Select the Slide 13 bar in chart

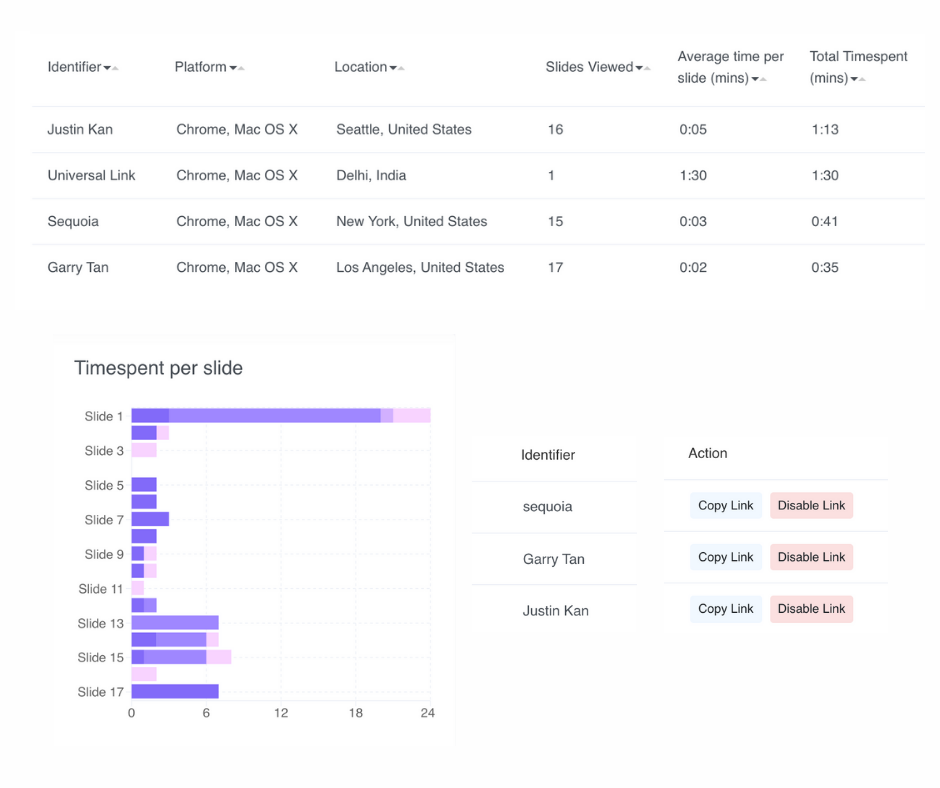175,622
